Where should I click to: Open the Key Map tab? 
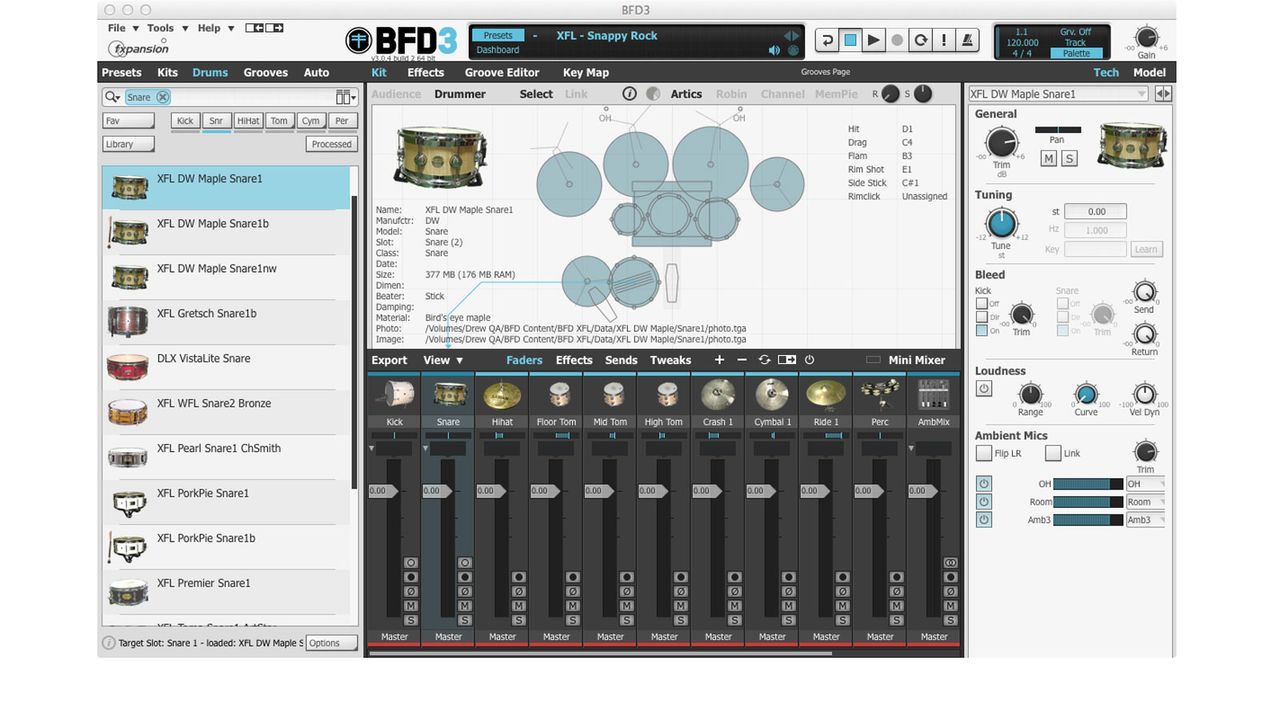point(586,72)
